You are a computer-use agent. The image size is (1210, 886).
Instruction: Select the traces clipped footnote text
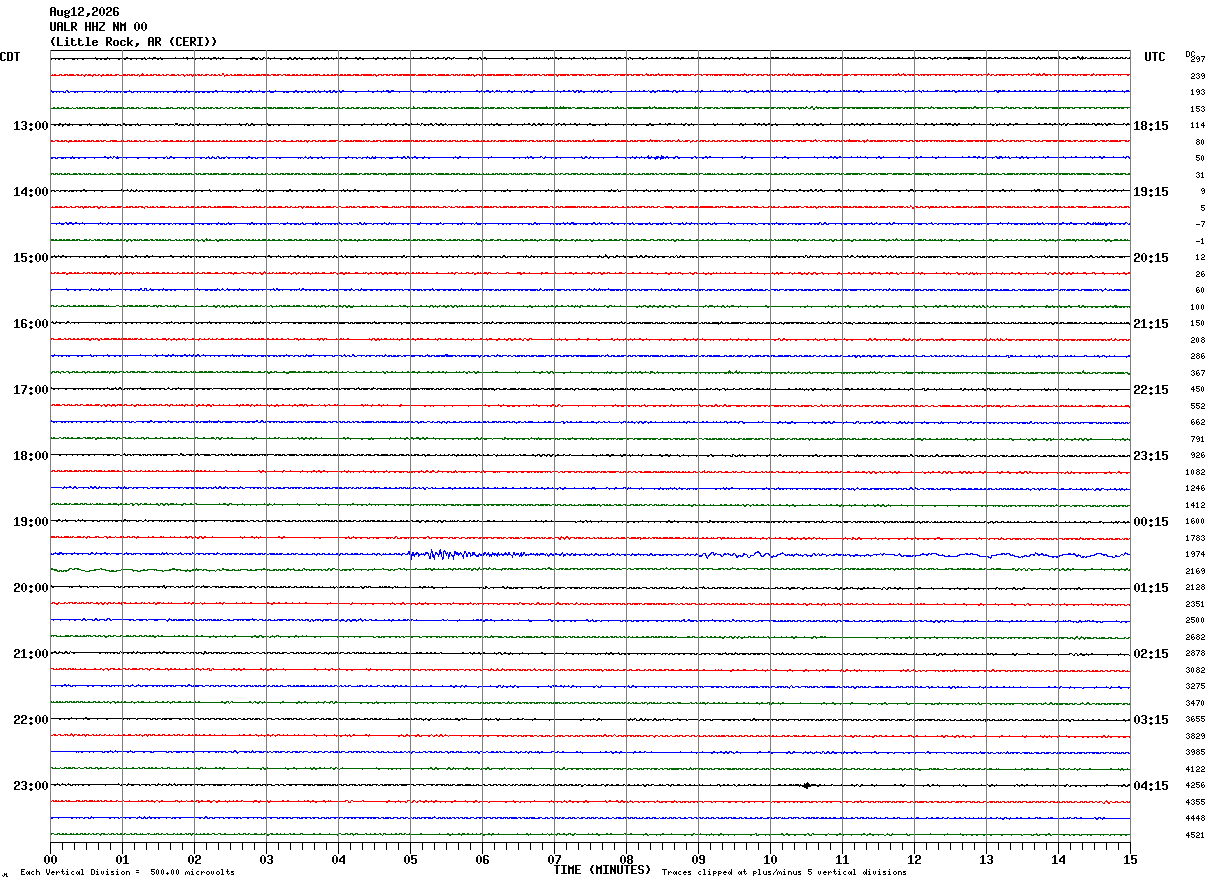[784, 873]
